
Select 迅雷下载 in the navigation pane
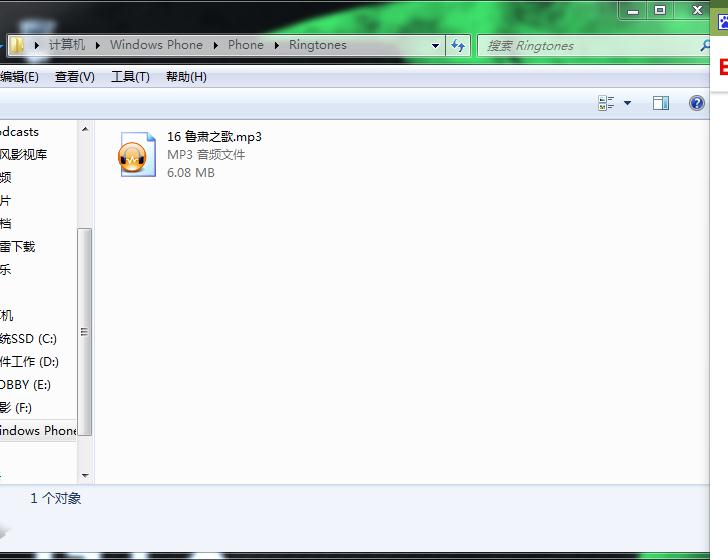(x=18, y=247)
